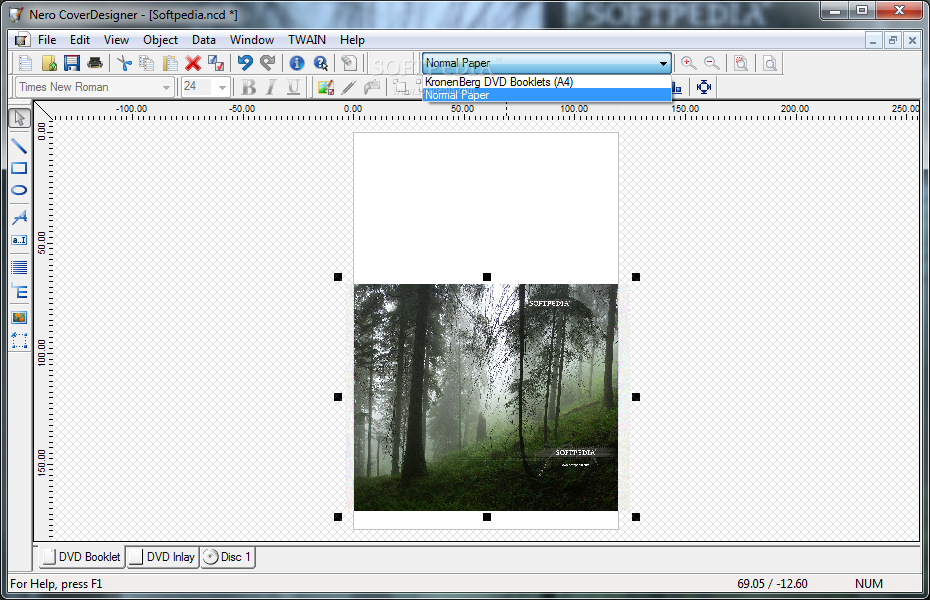Zoom out with the minus magnifier
930x600 pixels.
pyautogui.click(x=712, y=63)
